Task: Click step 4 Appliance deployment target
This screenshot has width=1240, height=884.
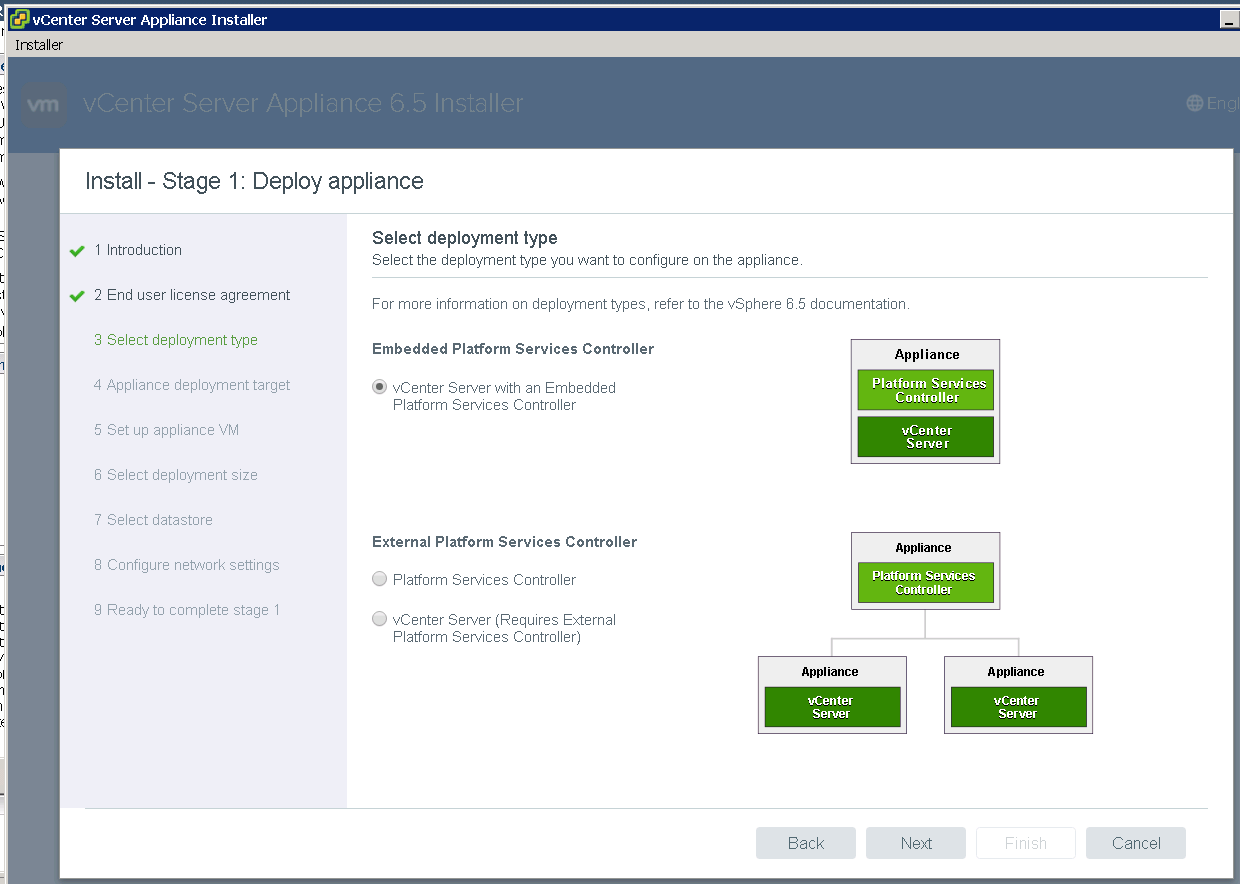Action: click(192, 385)
